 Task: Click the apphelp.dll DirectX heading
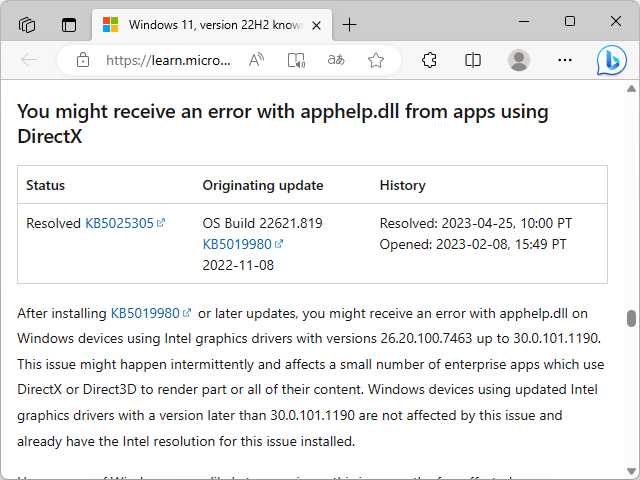click(x=282, y=124)
